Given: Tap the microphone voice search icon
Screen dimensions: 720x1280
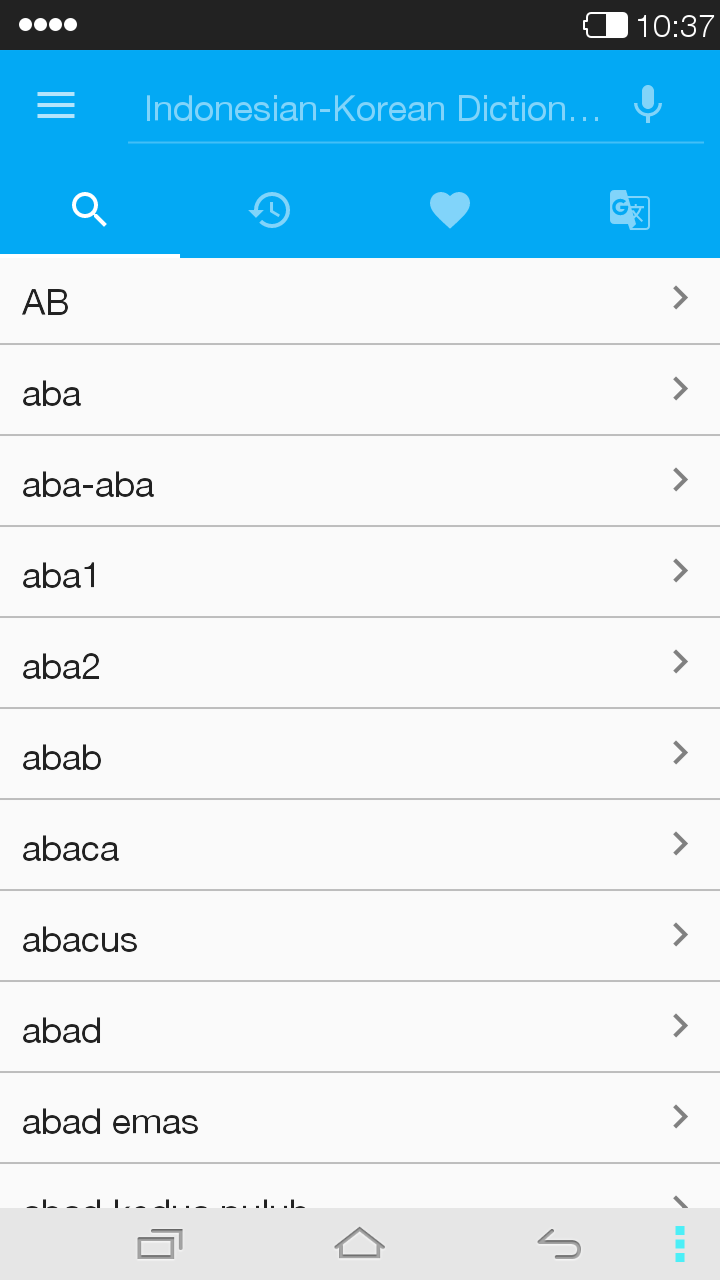Looking at the screenshot, I should pyautogui.click(x=648, y=104).
